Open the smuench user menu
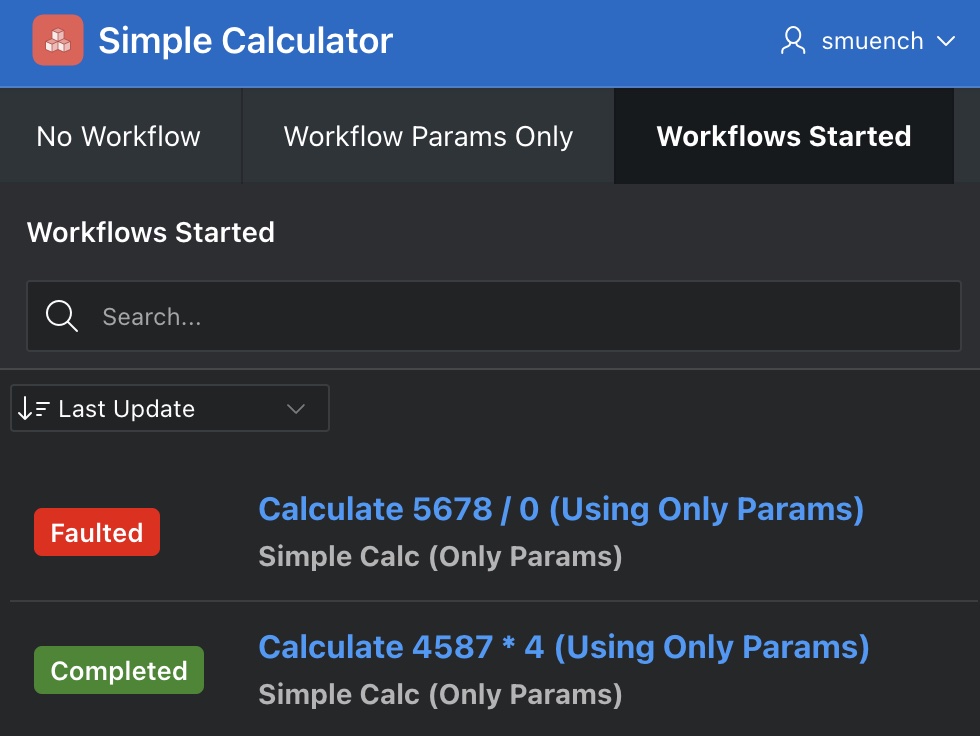The image size is (980, 736). coord(872,41)
